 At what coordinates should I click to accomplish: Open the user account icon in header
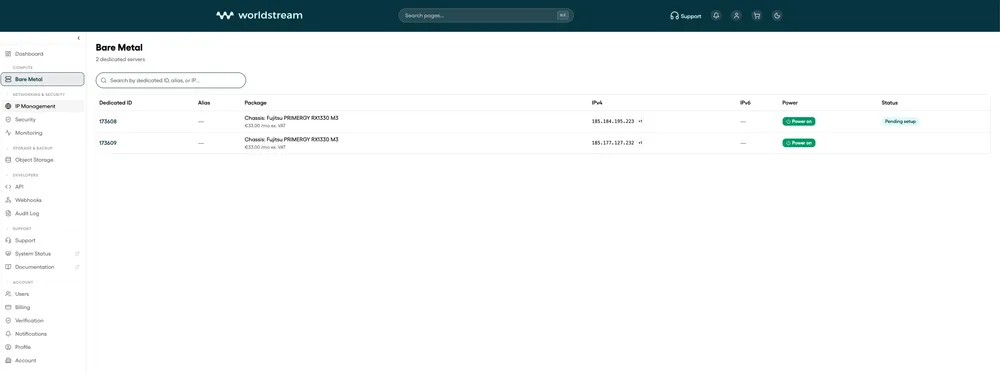click(737, 16)
